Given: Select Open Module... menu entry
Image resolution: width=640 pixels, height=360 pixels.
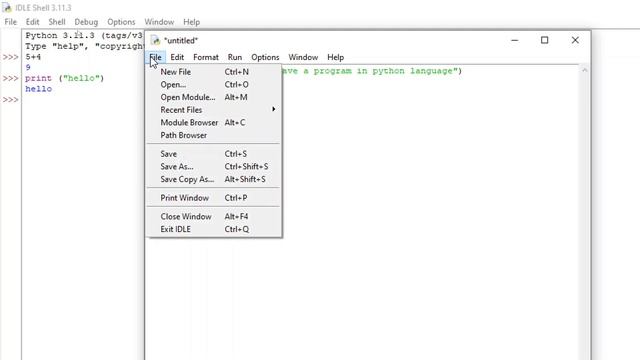Looking at the screenshot, I should click(x=214, y=97).
